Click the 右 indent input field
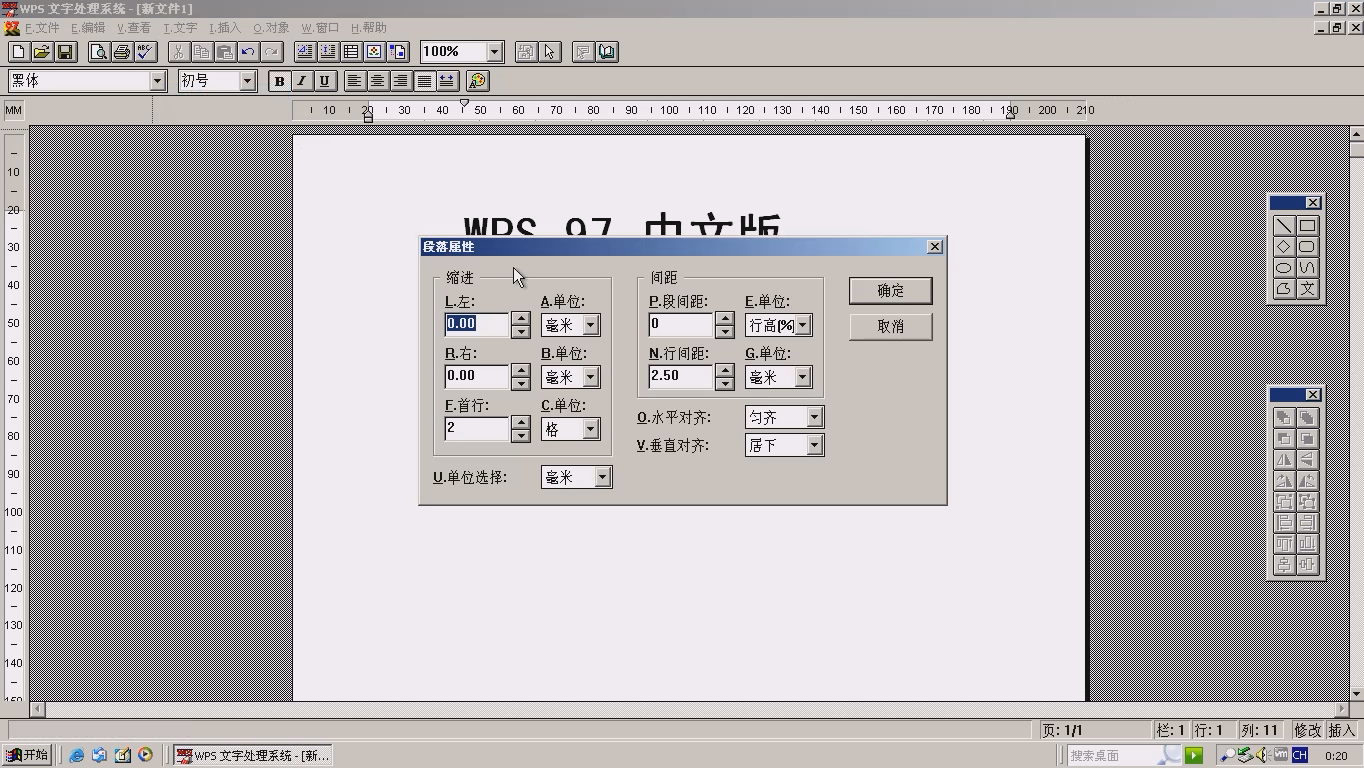1364x768 pixels. click(x=477, y=376)
